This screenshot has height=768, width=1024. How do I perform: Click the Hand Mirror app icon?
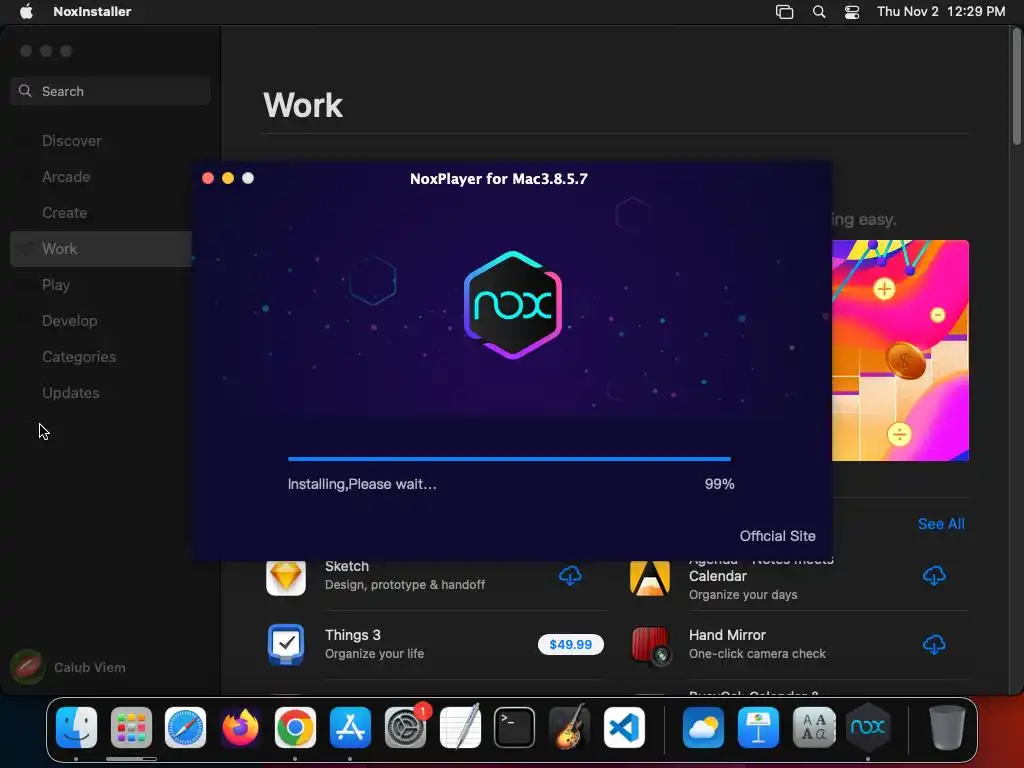[650, 645]
